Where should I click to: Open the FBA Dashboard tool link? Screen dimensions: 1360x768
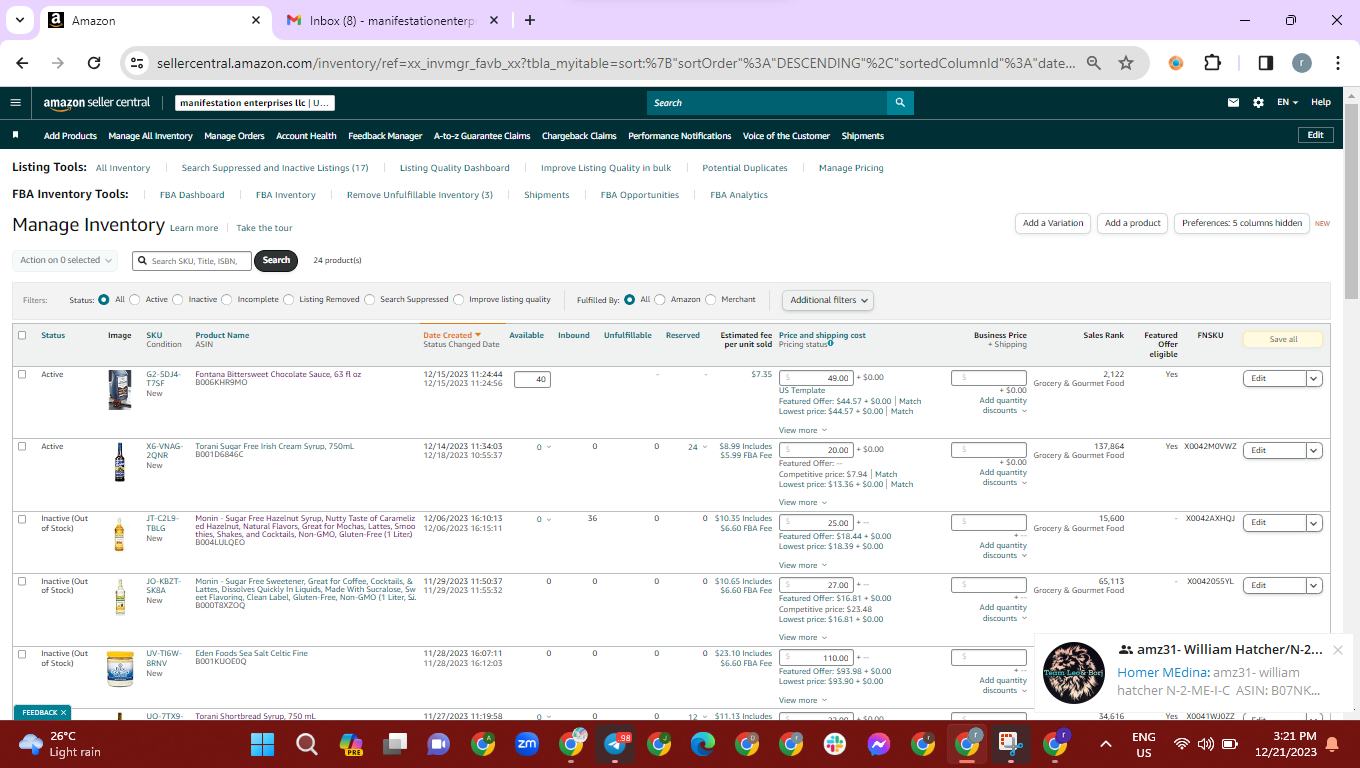point(192,195)
